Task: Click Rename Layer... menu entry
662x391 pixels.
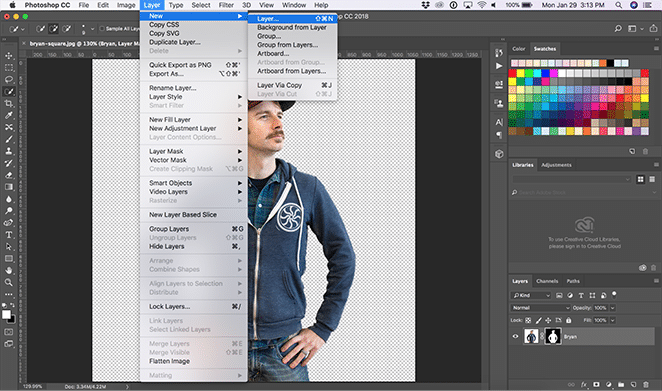Action: 194,88
